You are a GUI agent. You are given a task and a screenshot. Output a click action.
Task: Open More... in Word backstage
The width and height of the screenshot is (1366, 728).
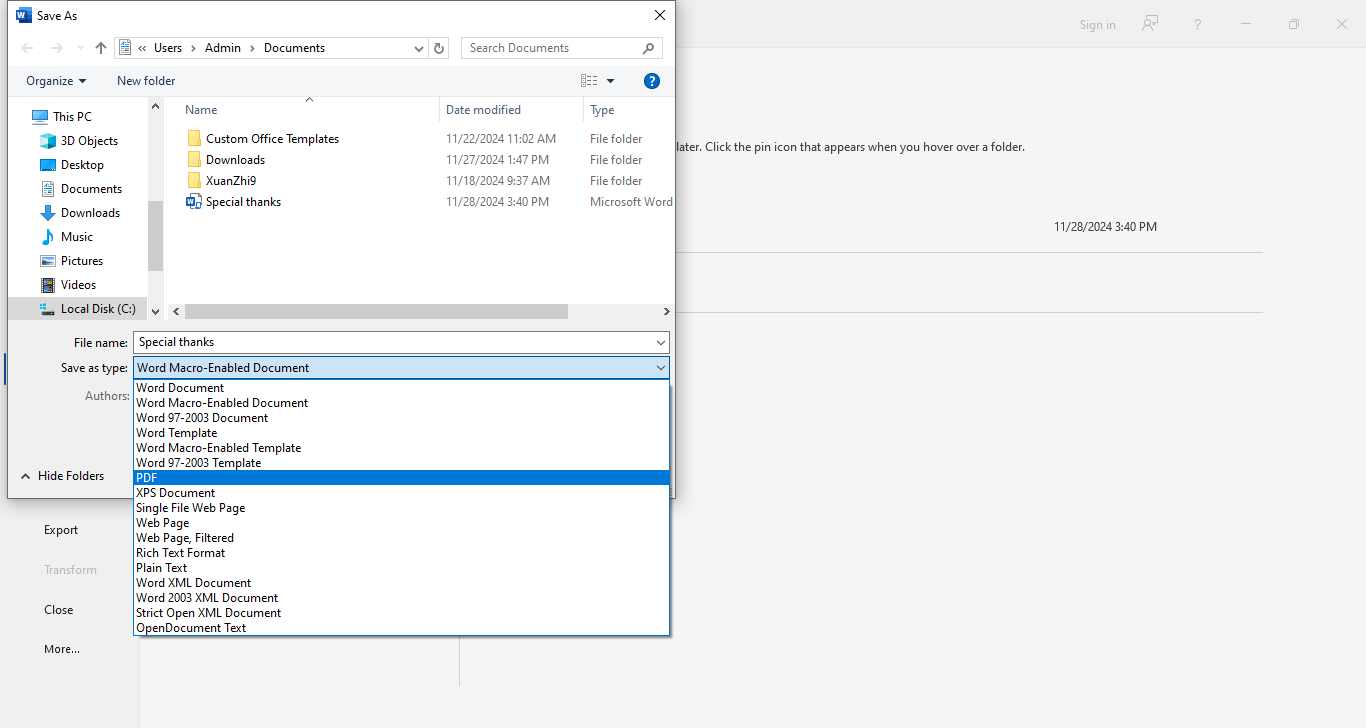click(x=62, y=649)
